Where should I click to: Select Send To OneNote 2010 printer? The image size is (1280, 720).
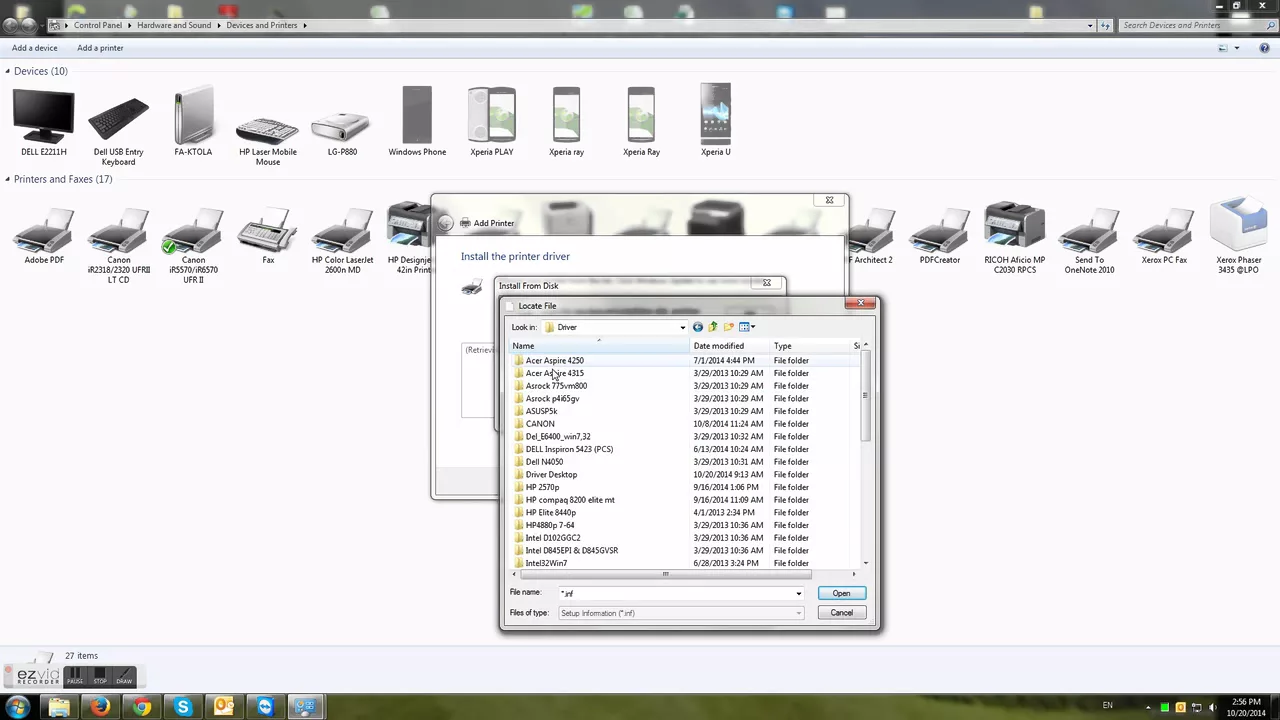[x=1089, y=240]
